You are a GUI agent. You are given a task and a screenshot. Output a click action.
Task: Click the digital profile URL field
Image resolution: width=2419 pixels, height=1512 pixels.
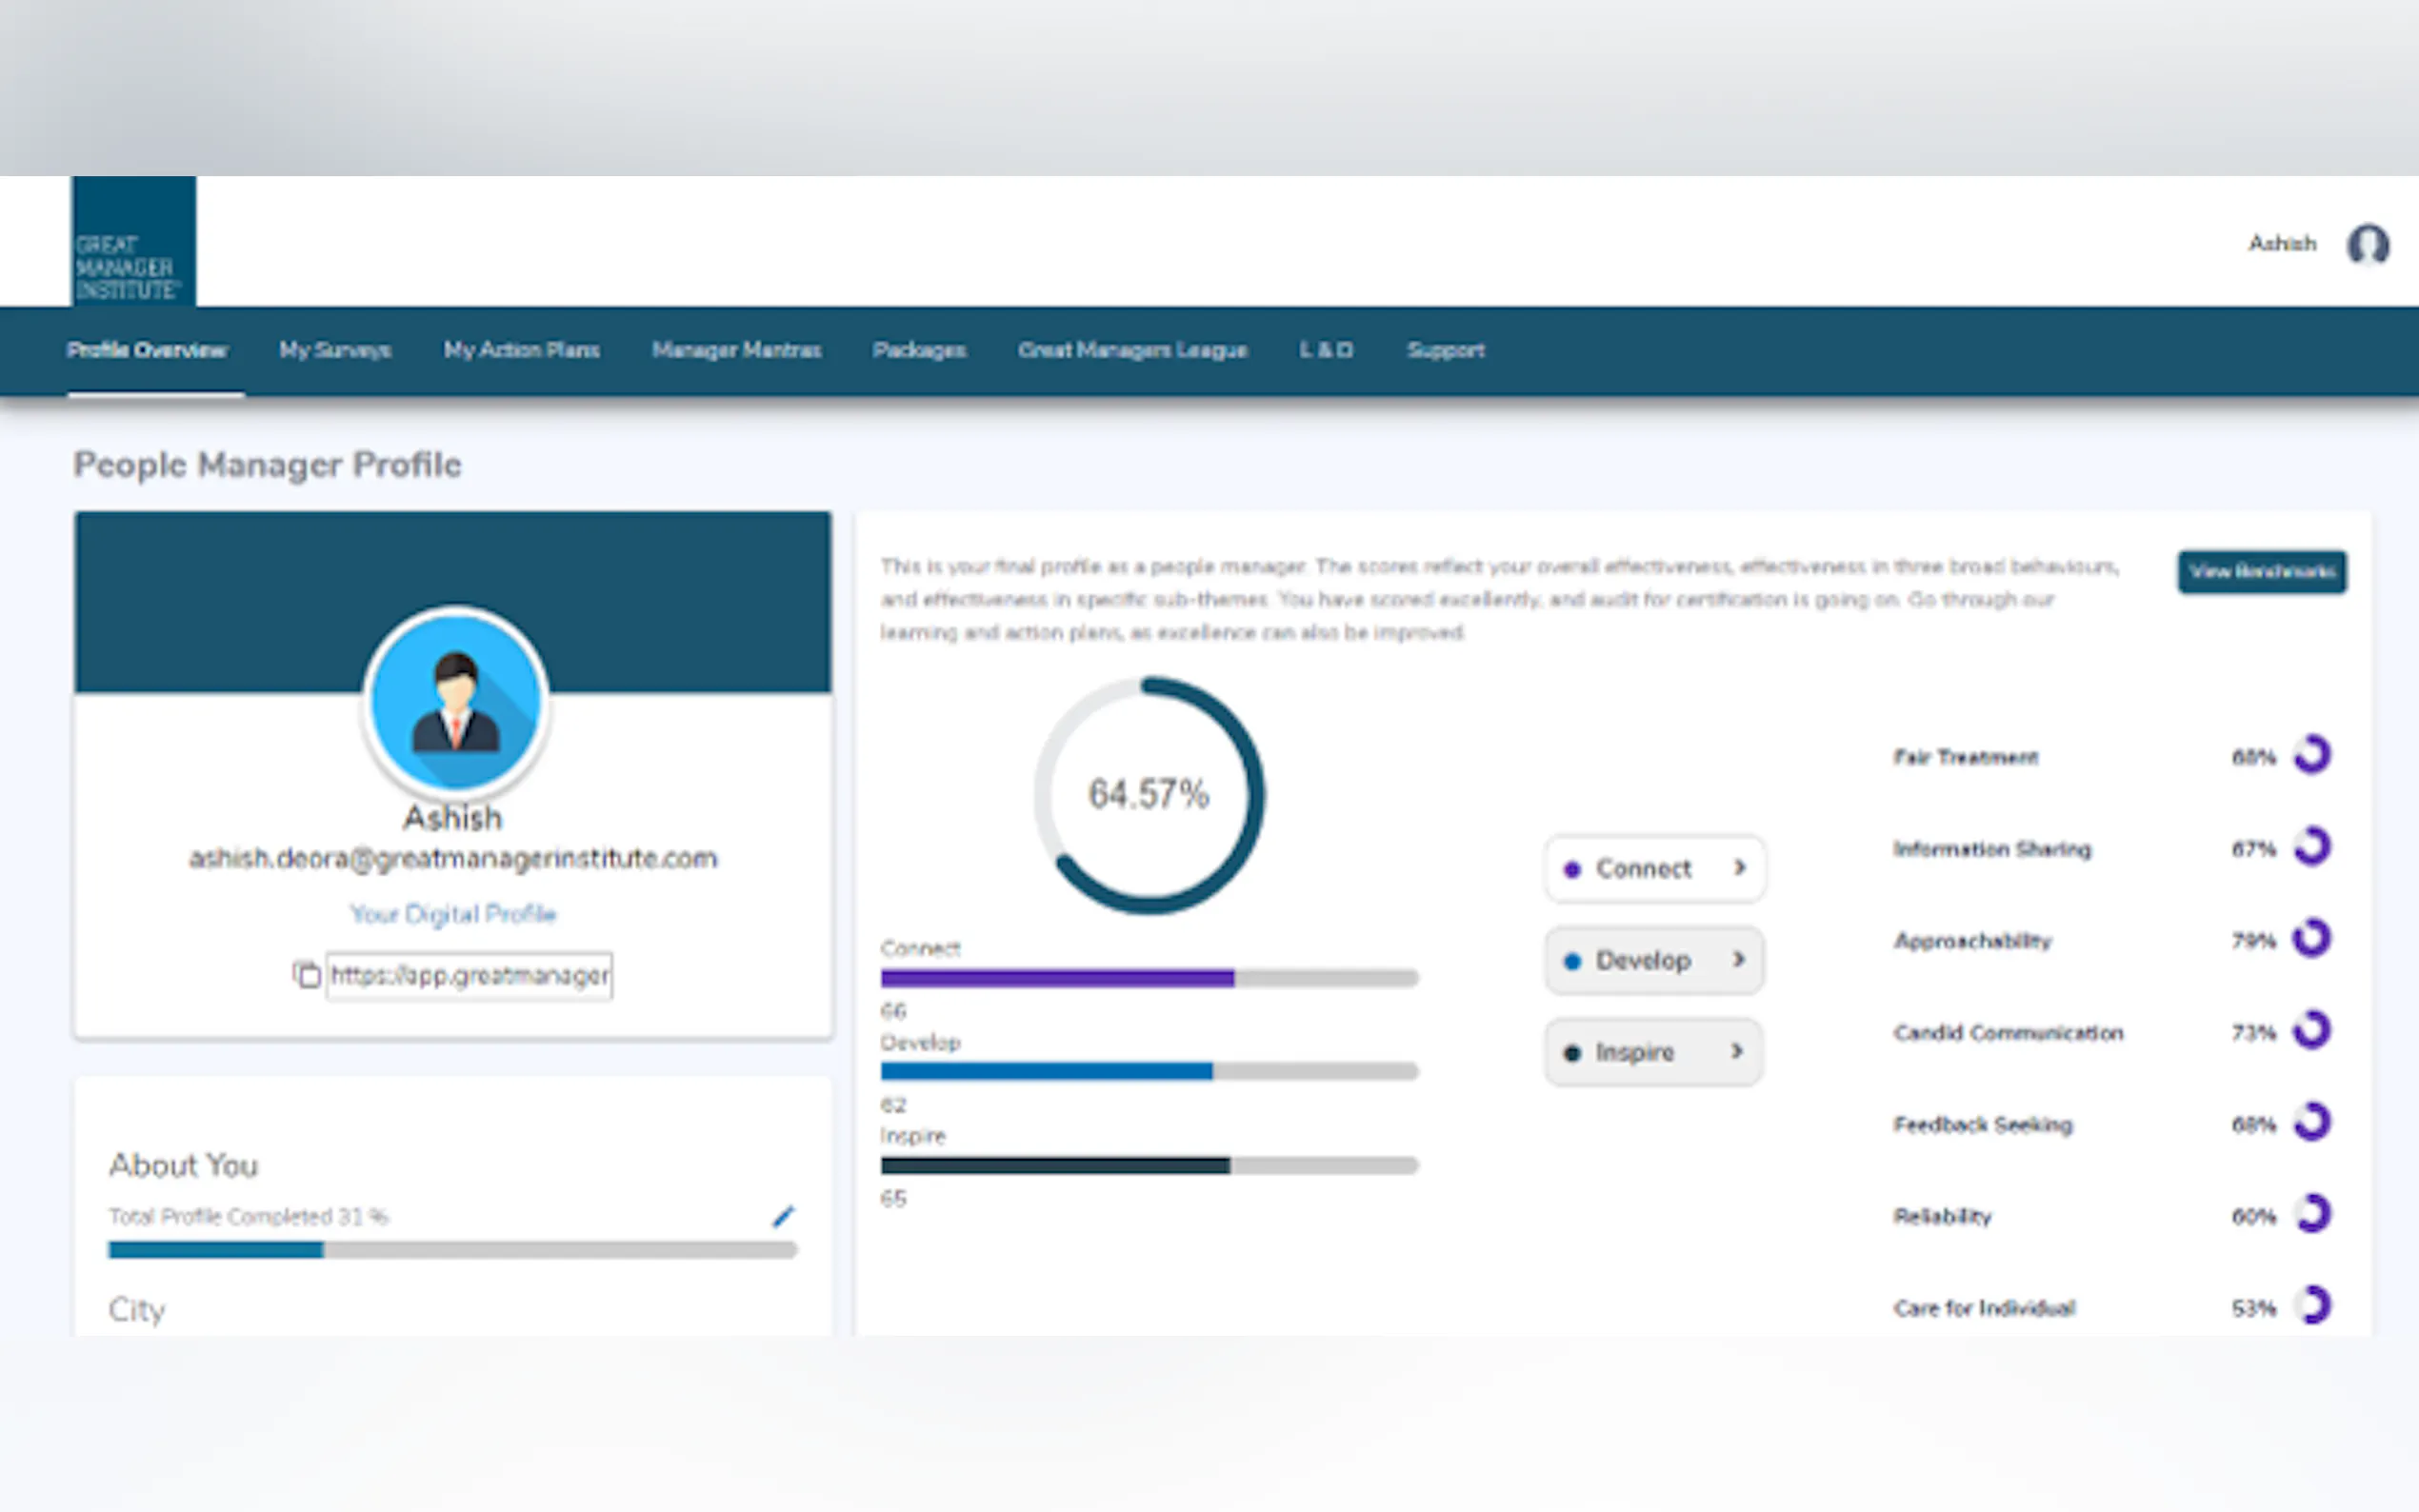469,975
